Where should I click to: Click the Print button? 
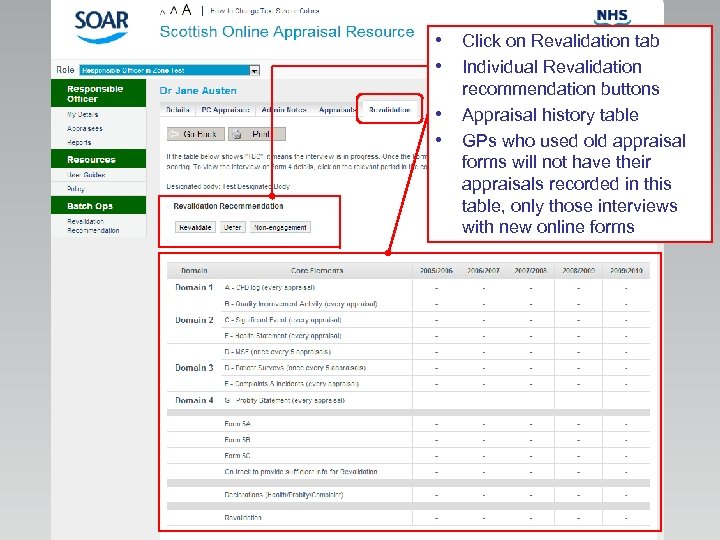257,134
